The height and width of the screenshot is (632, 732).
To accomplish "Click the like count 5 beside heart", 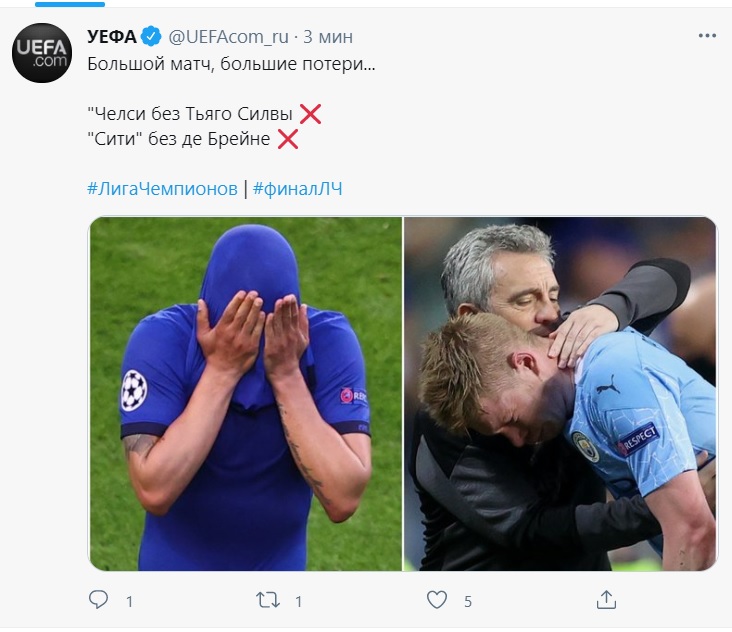I will point(467,601).
